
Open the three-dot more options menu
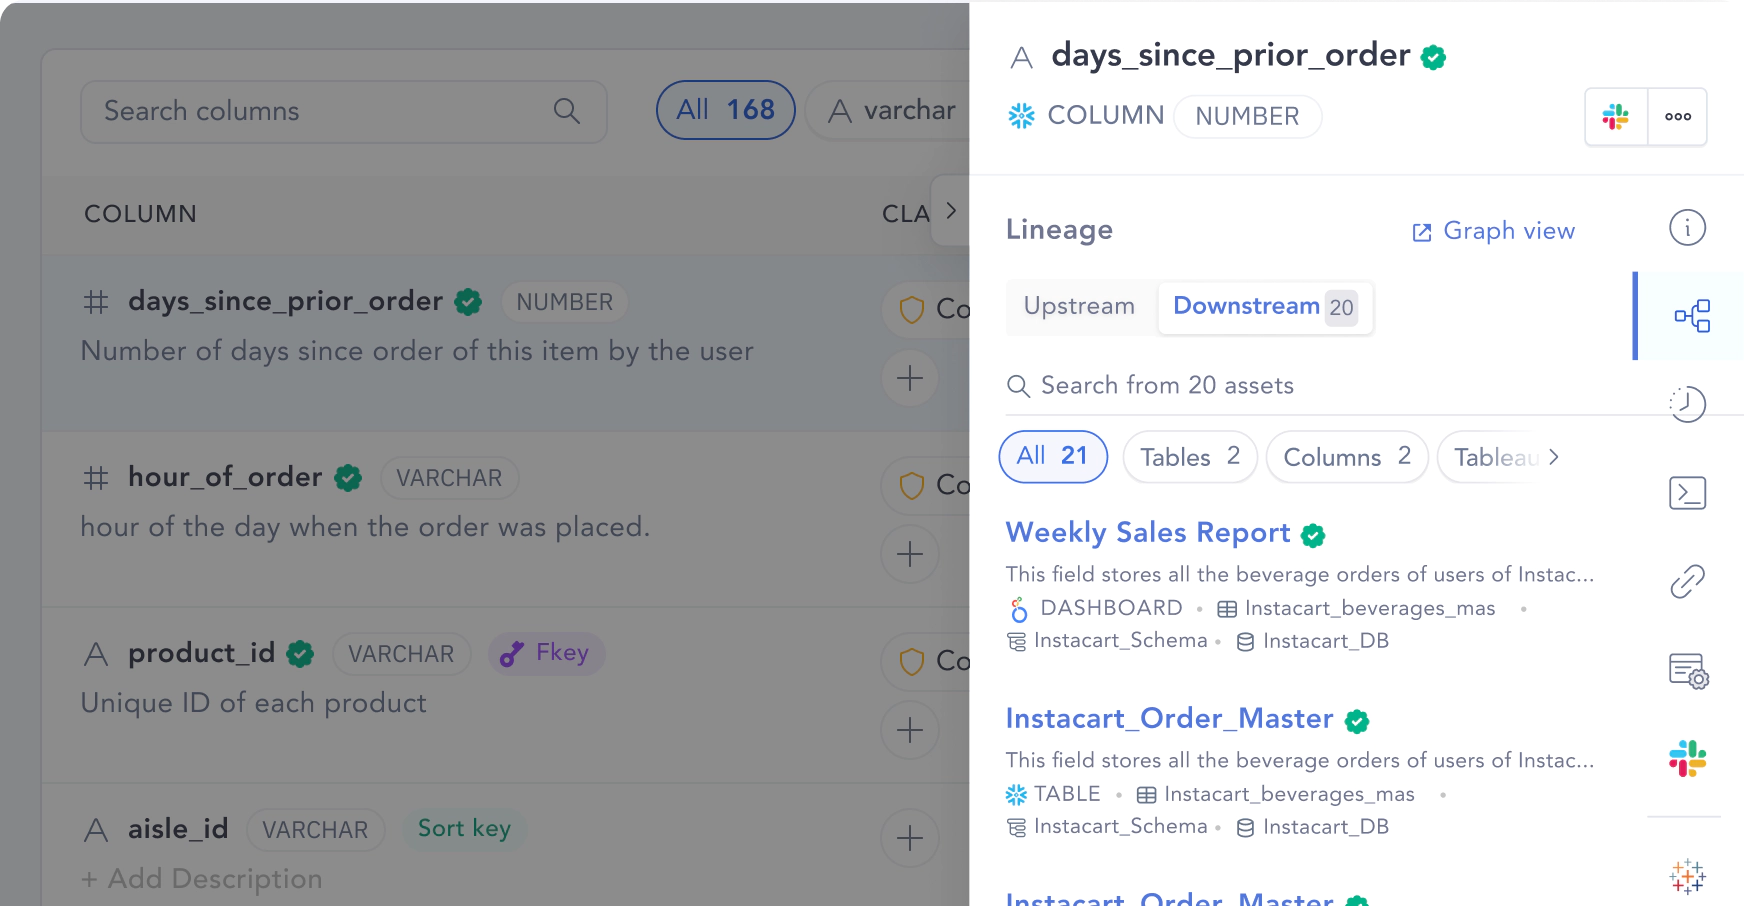point(1677,117)
